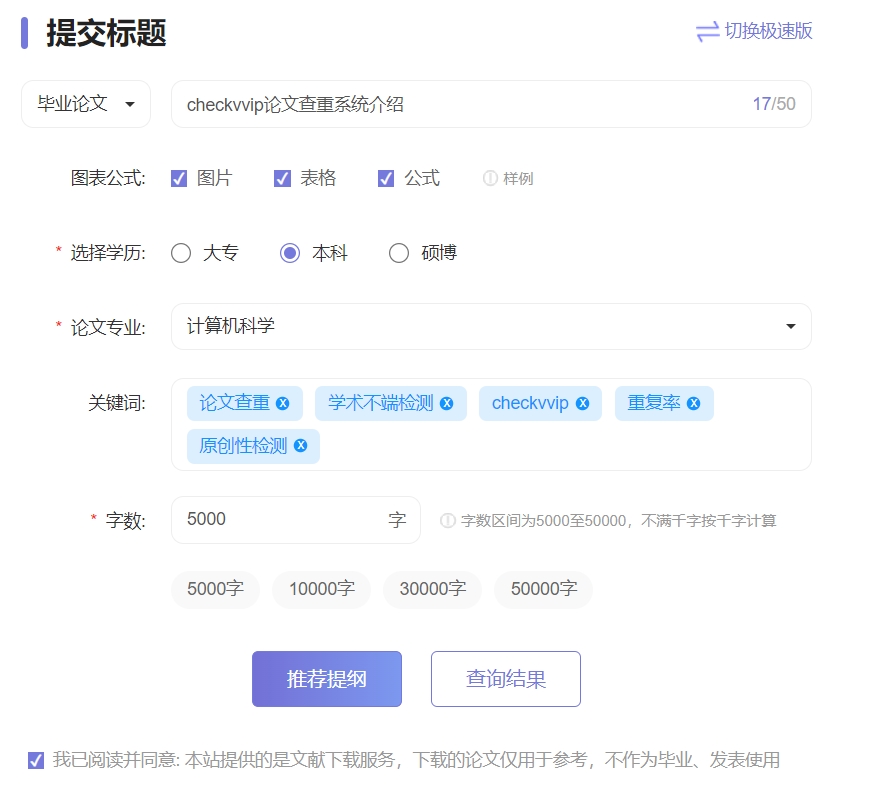Disable the 公式 checkbox
The image size is (878, 785).
pyautogui.click(x=386, y=178)
